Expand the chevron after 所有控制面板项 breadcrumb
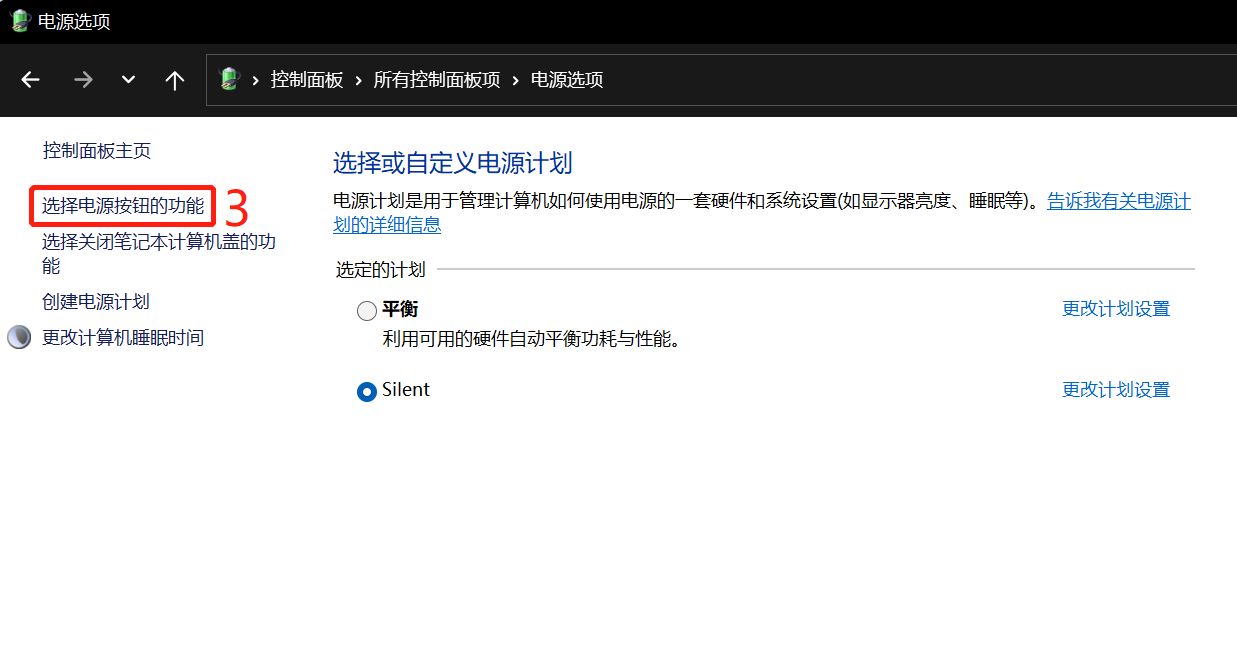The height and width of the screenshot is (672, 1237). click(x=515, y=80)
